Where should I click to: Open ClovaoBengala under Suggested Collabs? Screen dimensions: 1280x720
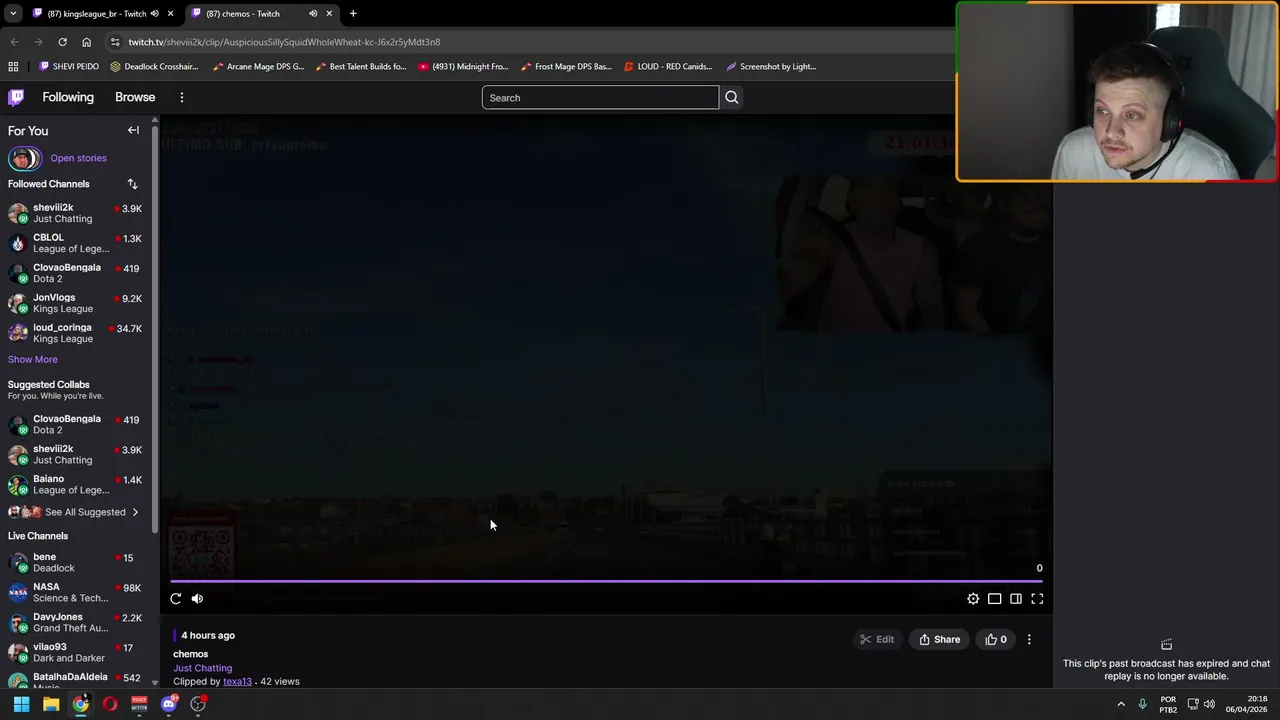[75, 424]
